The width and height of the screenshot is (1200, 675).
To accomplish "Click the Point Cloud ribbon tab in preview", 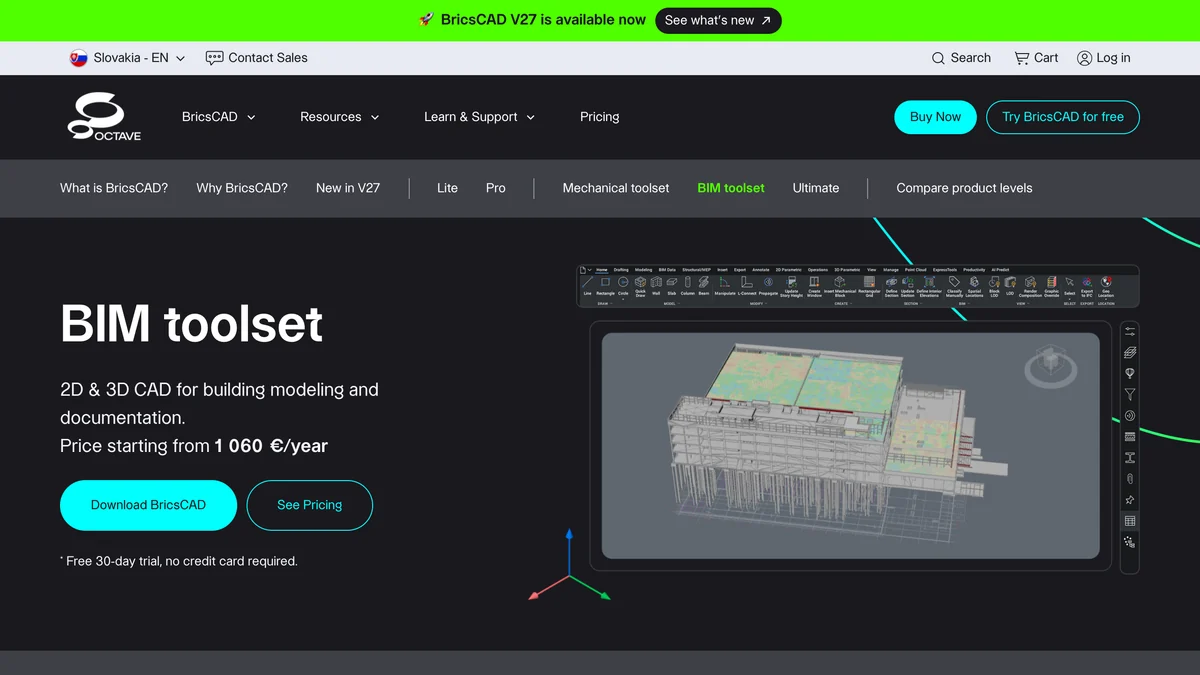I will (916, 270).
